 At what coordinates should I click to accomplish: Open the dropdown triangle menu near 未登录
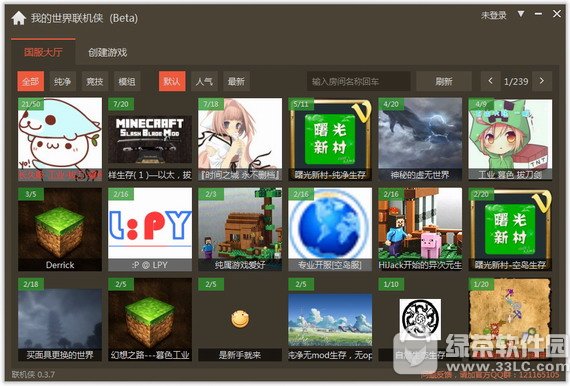click(x=521, y=14)
